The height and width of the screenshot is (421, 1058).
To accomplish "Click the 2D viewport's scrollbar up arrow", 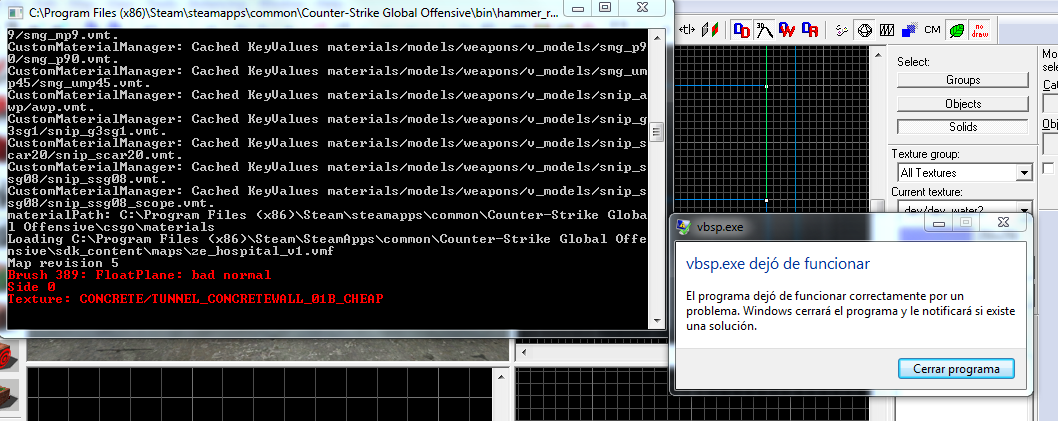I will (x=876, y=53).
